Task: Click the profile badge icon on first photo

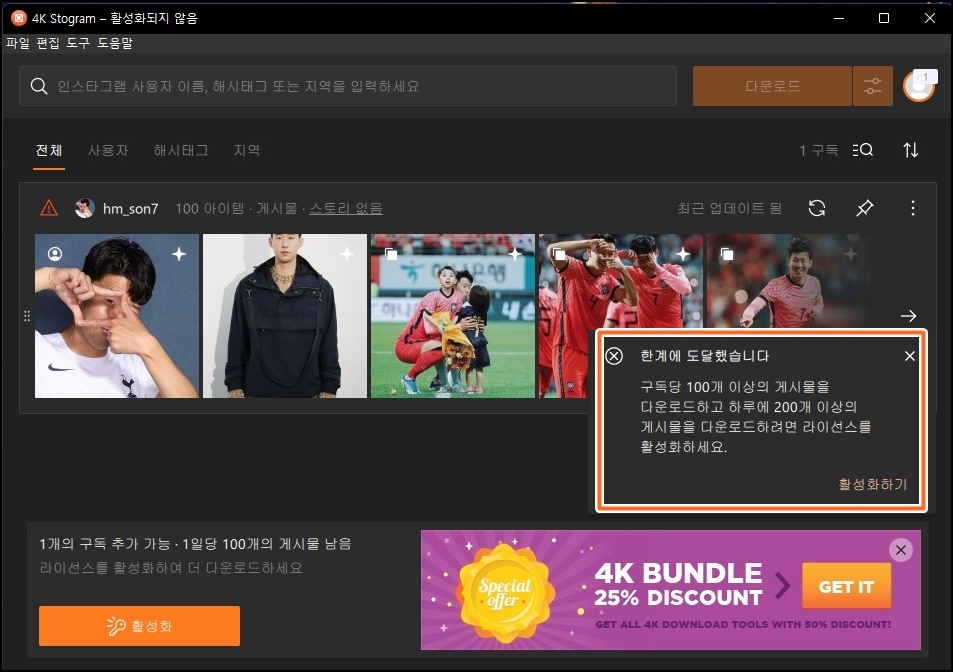Action: (55, 254)
